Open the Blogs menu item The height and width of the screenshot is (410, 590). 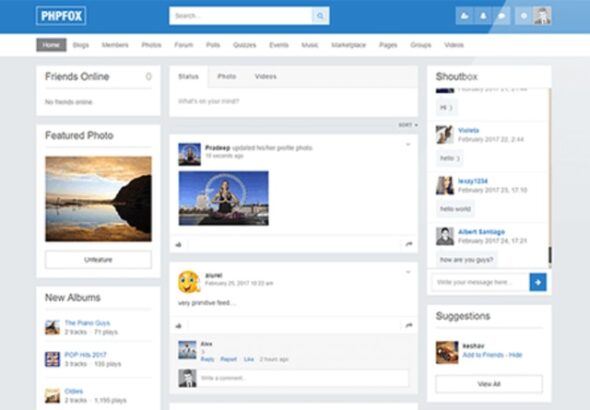81,45
